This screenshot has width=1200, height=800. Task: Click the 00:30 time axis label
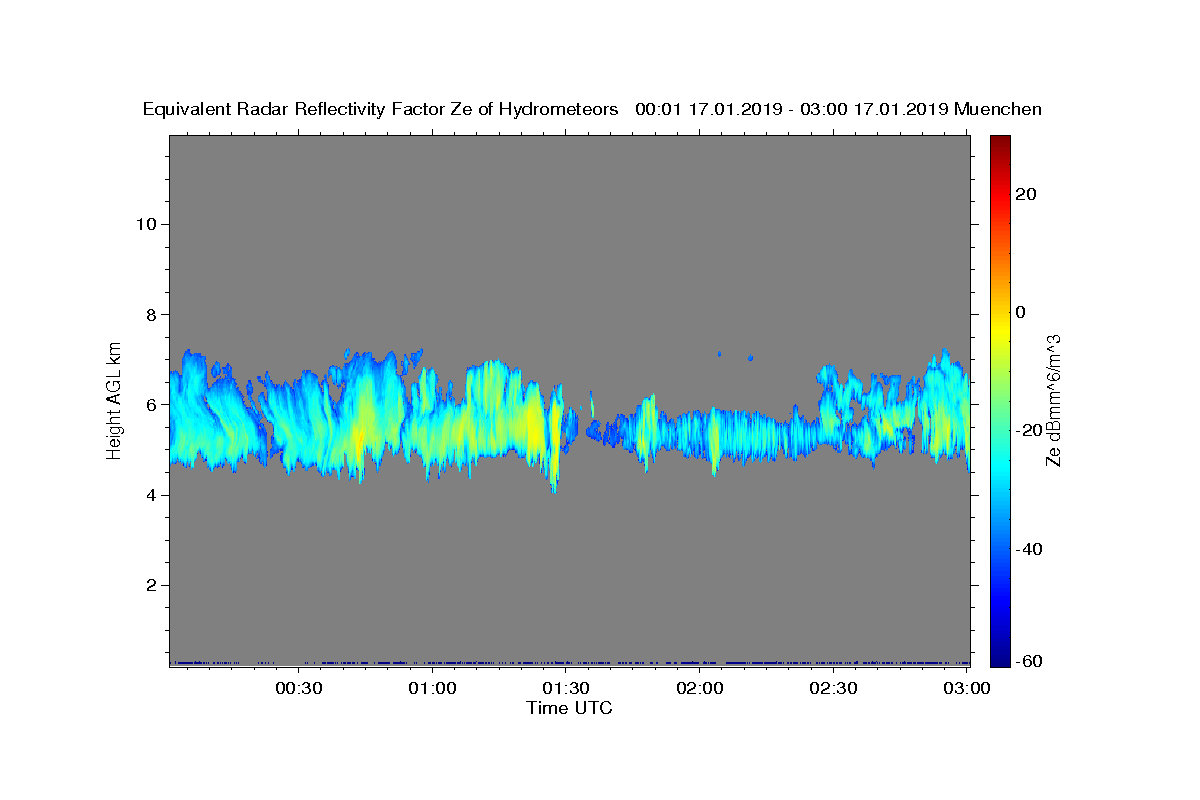299,688
